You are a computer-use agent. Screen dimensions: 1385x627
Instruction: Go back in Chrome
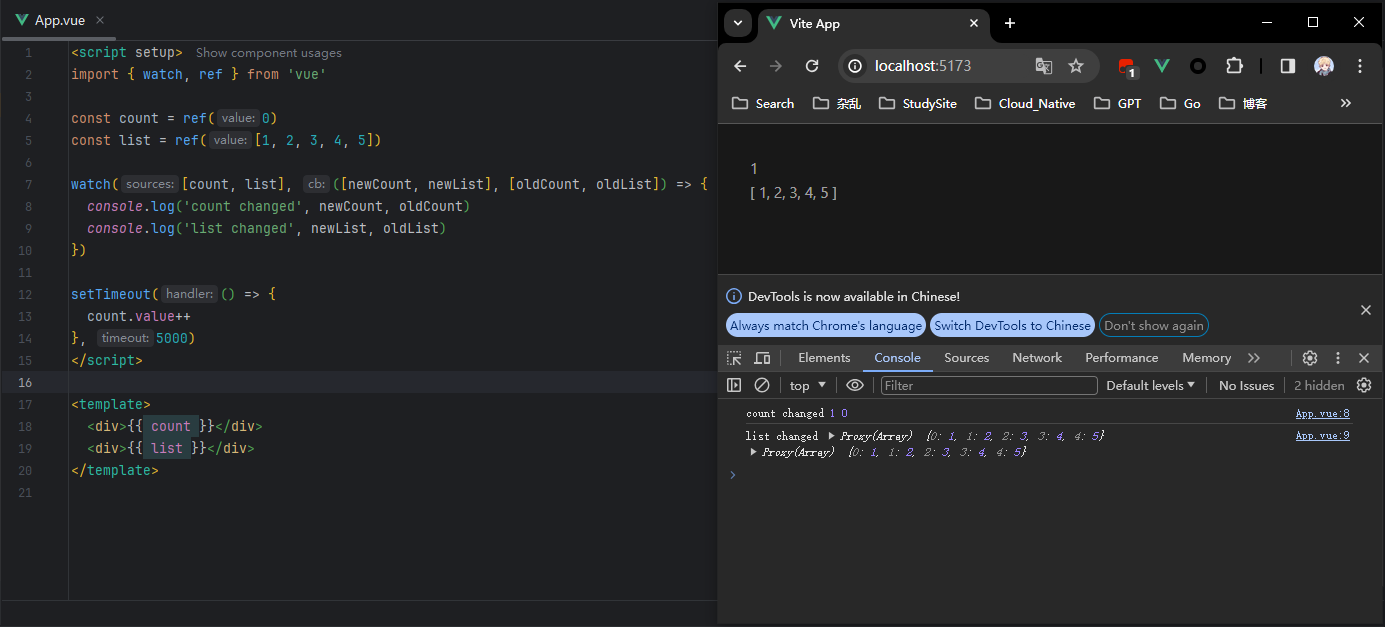(740, 66)
